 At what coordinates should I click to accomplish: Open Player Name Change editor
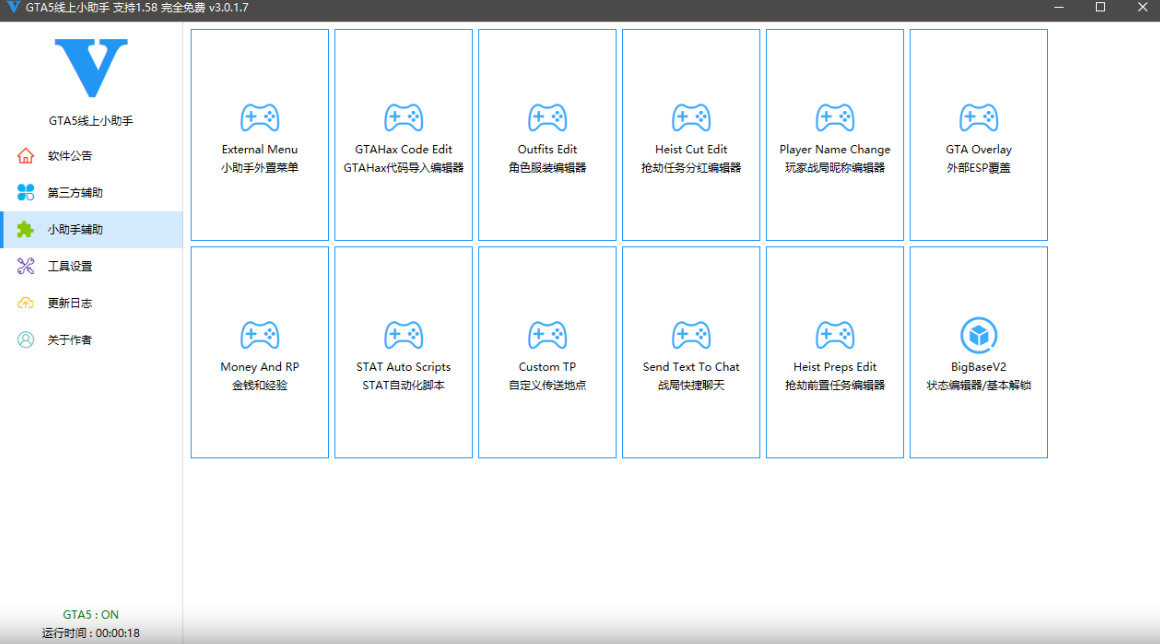click(x=835, y=135)
